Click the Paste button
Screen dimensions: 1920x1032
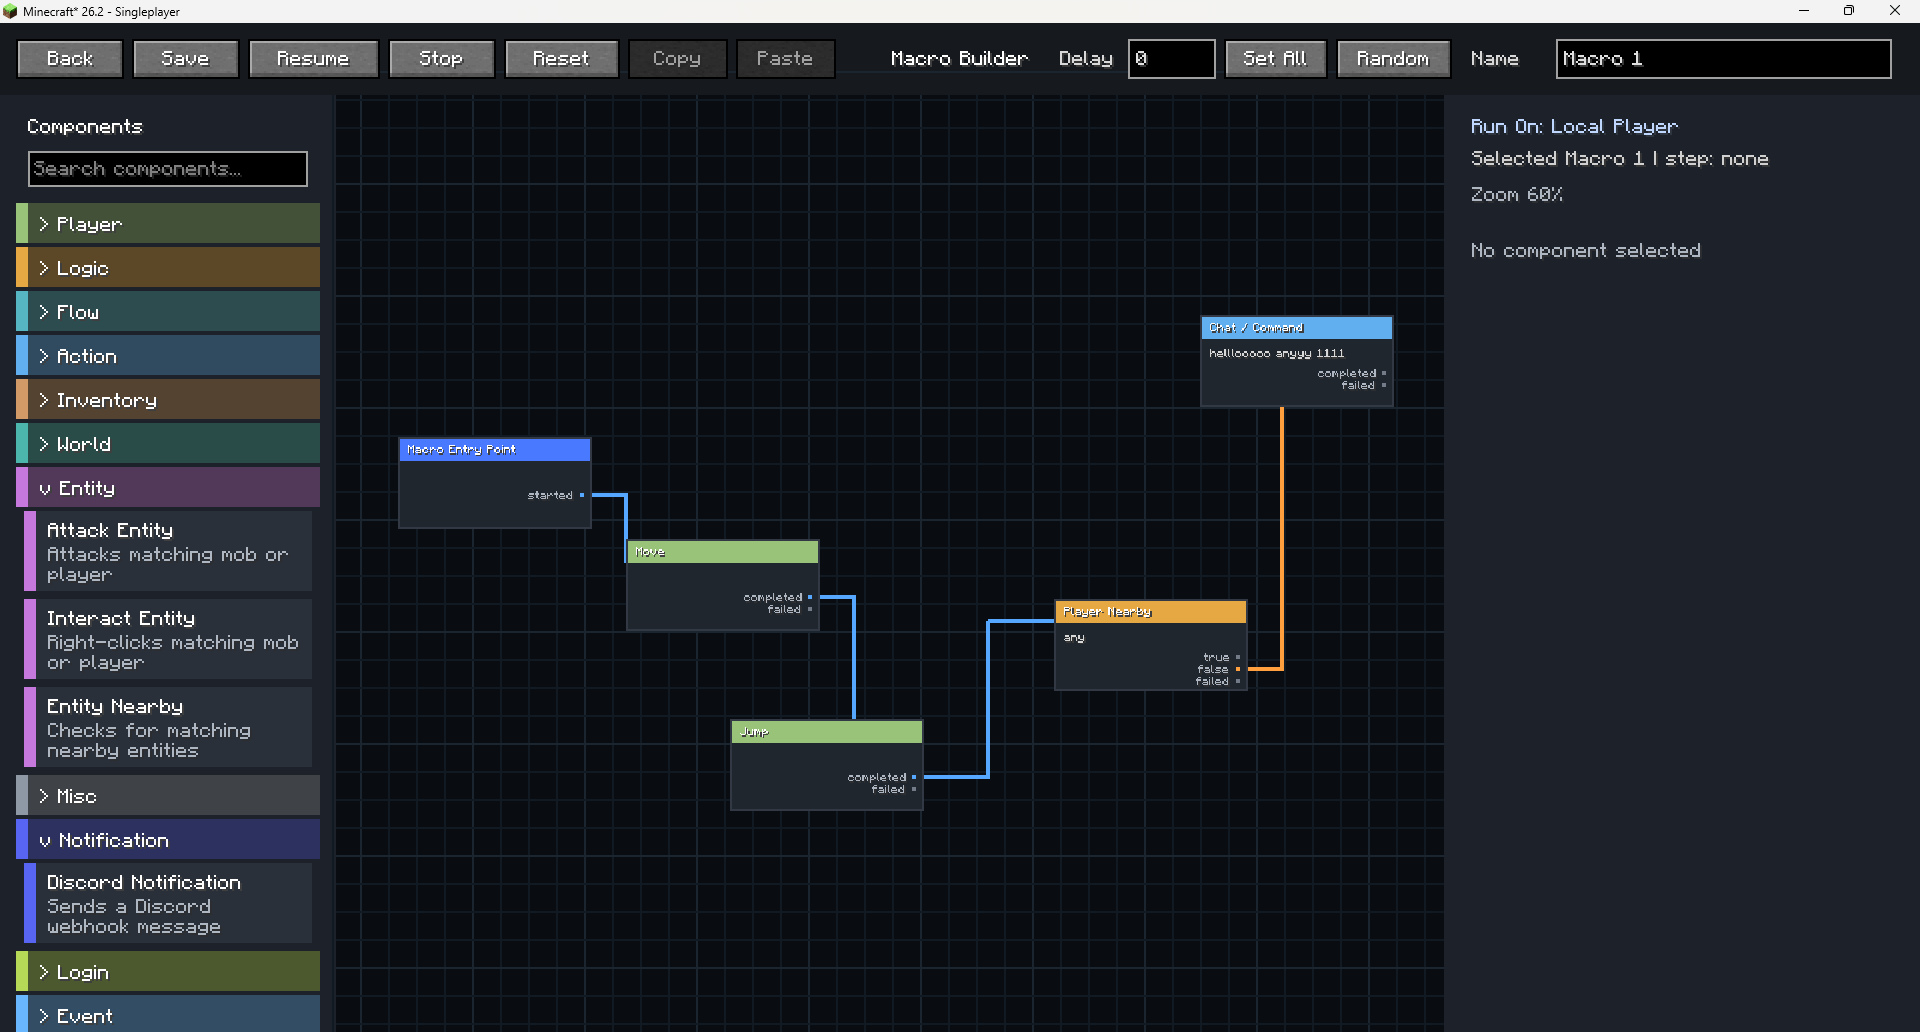click(785, 59)
